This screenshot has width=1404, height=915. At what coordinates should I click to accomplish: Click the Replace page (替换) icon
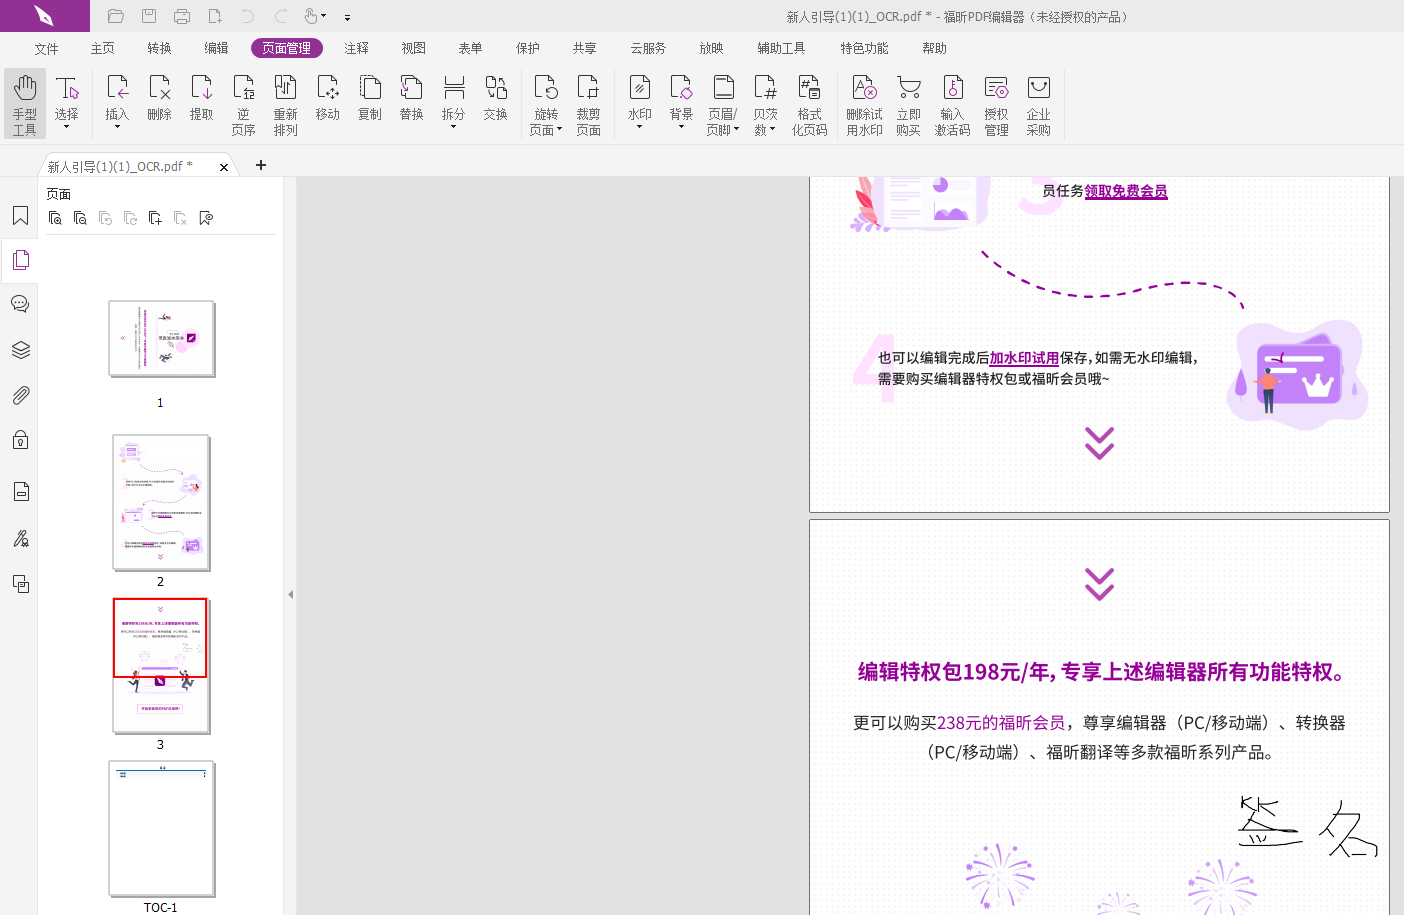coord(411,99)
